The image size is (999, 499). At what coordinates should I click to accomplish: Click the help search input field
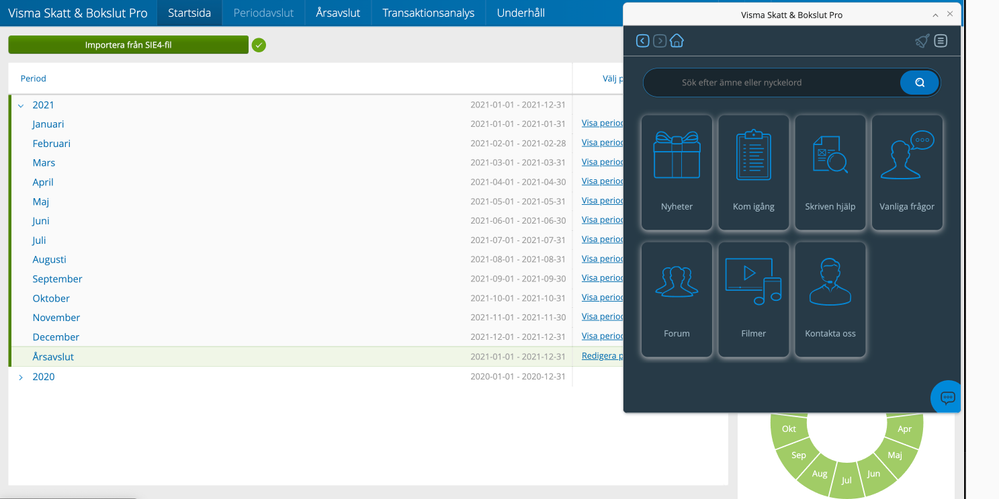(x=770, y=82)
